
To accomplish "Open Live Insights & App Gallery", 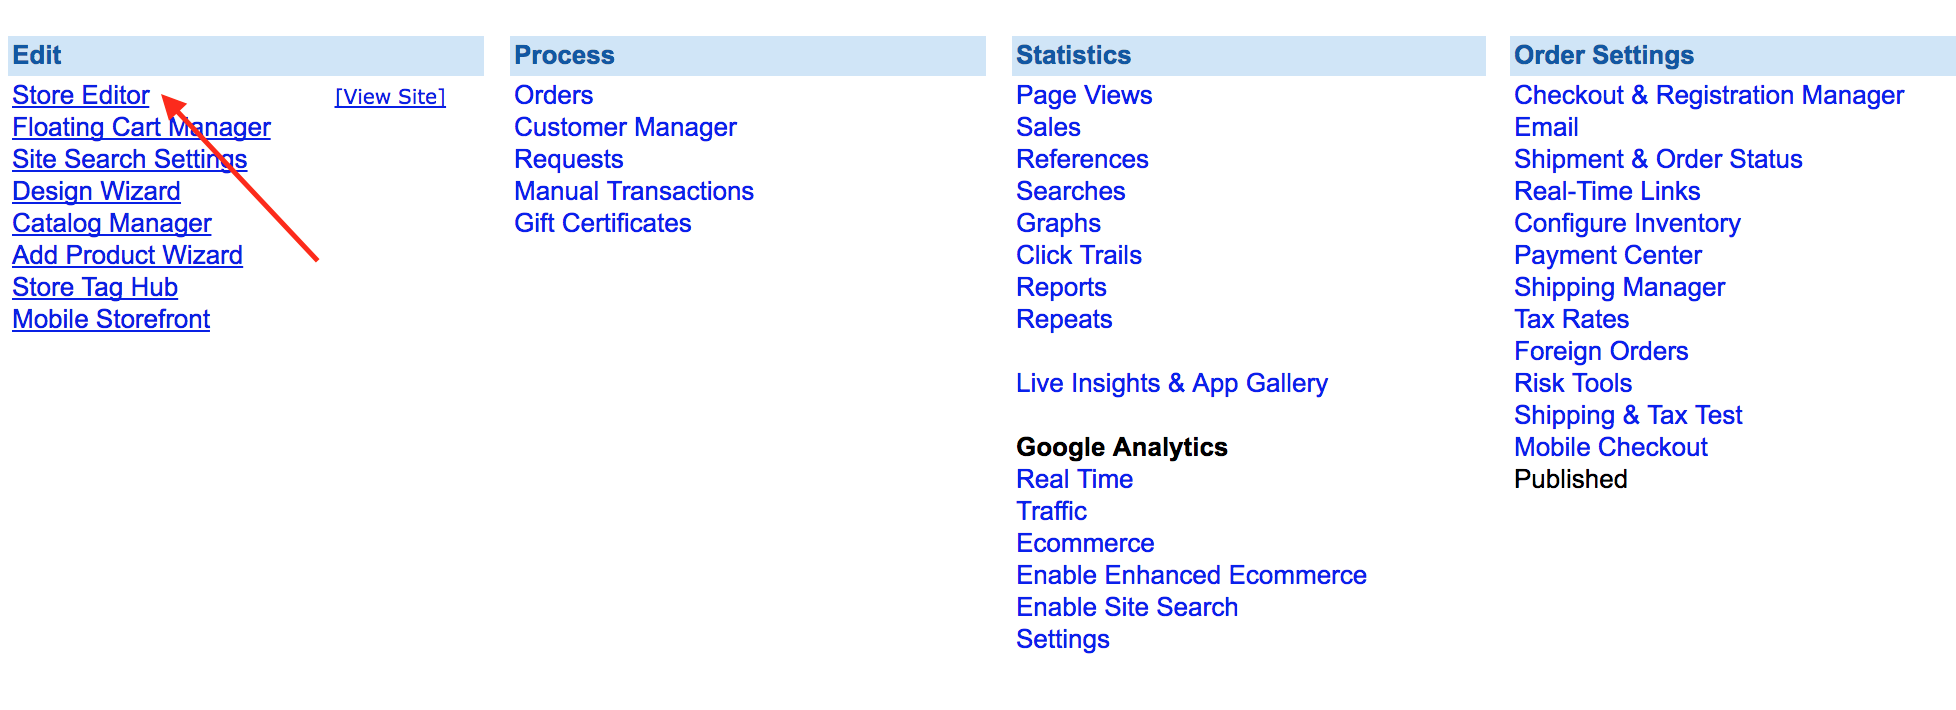I will click(1172, 383).
